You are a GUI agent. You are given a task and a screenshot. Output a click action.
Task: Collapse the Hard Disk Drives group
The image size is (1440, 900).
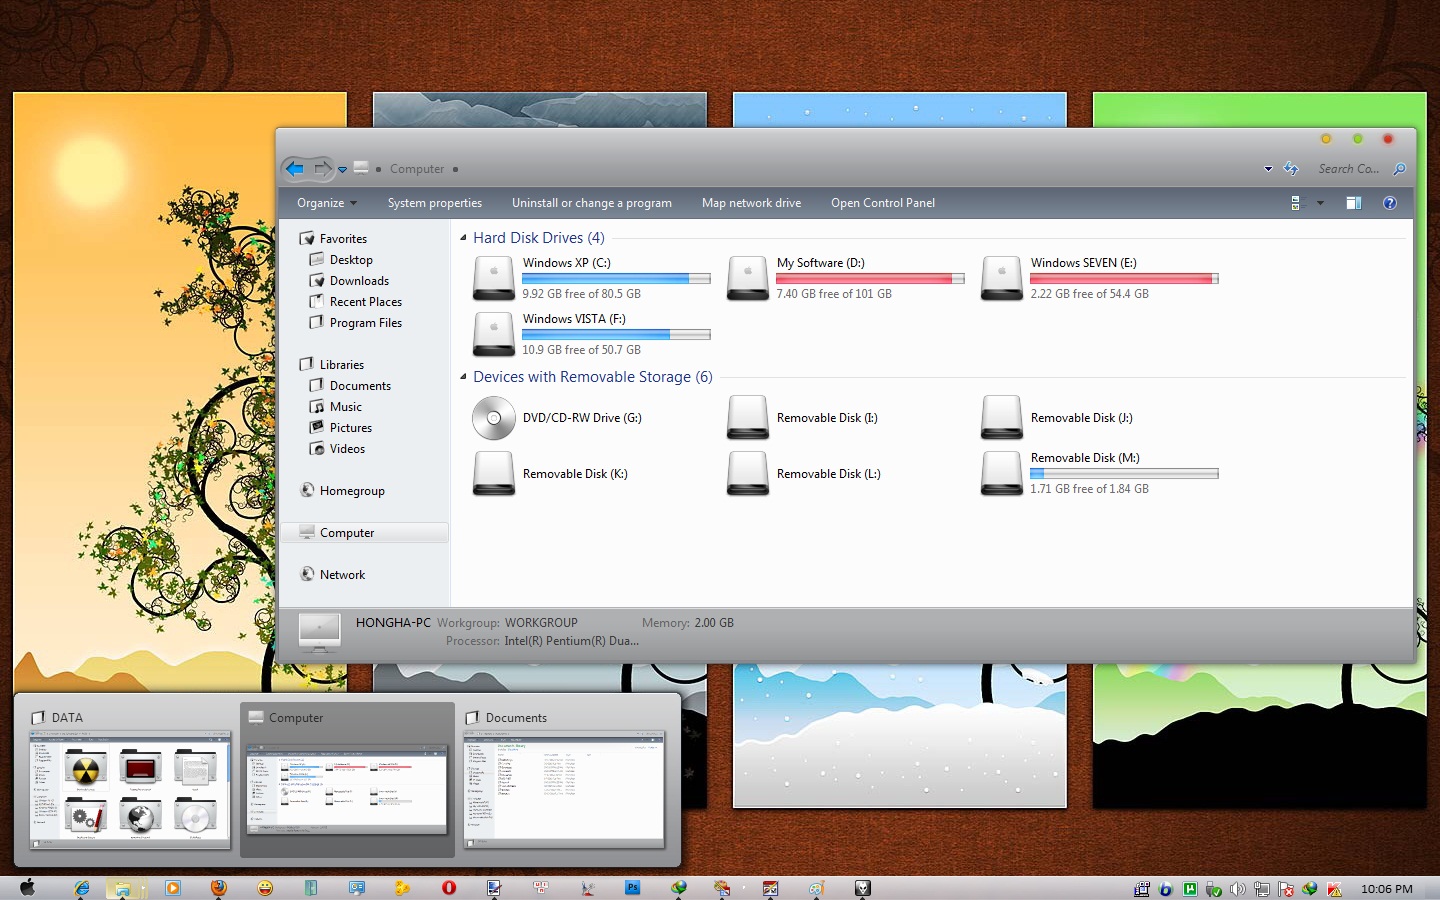[x=463, y=238]
